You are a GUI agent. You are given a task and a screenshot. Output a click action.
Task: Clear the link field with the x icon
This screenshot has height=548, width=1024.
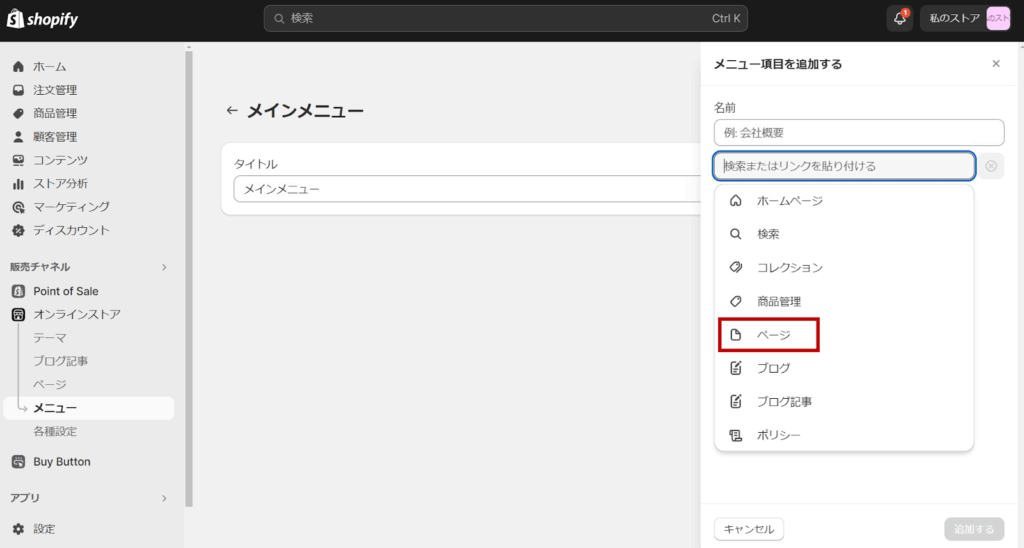[x=991, y=167]
